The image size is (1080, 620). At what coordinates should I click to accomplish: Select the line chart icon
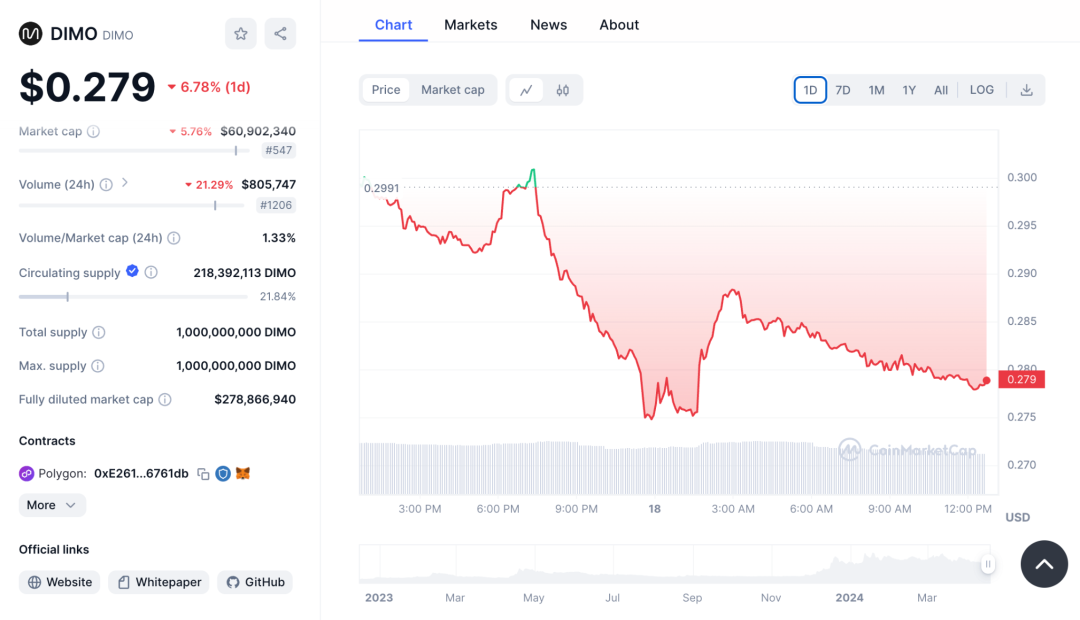click(526, 90)
